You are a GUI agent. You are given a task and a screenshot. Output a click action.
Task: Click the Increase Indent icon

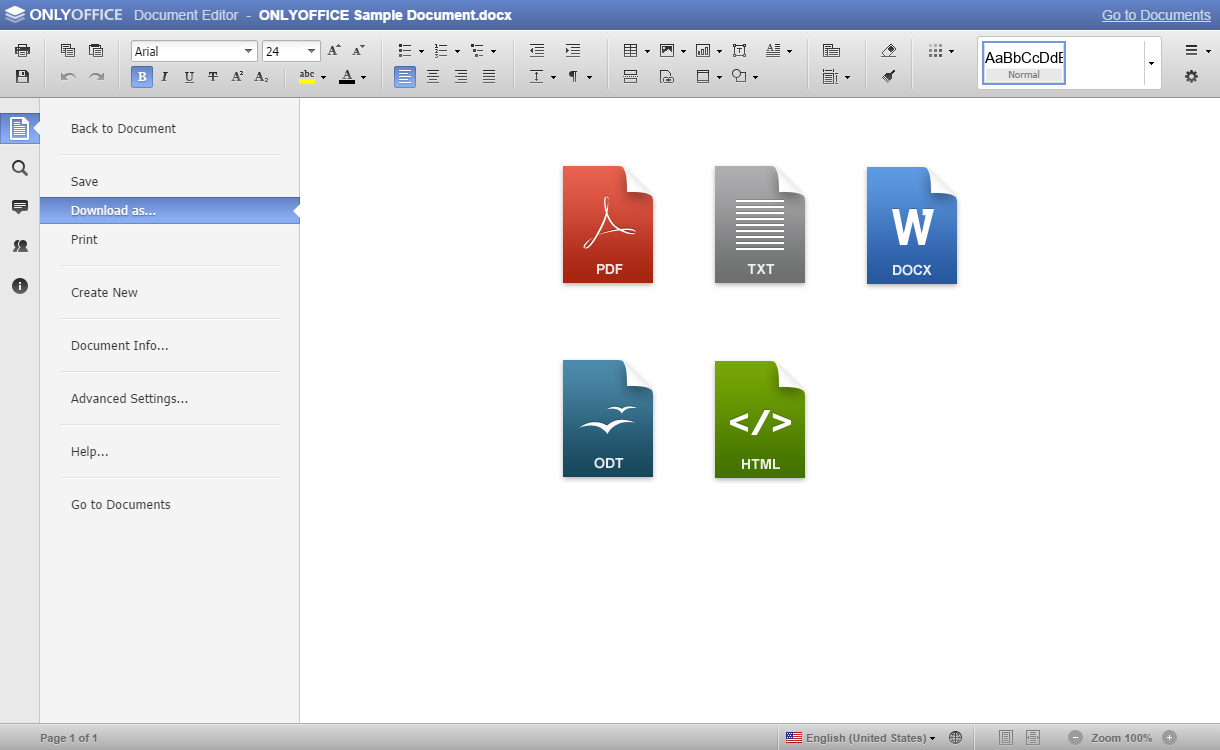click(573, 50)
